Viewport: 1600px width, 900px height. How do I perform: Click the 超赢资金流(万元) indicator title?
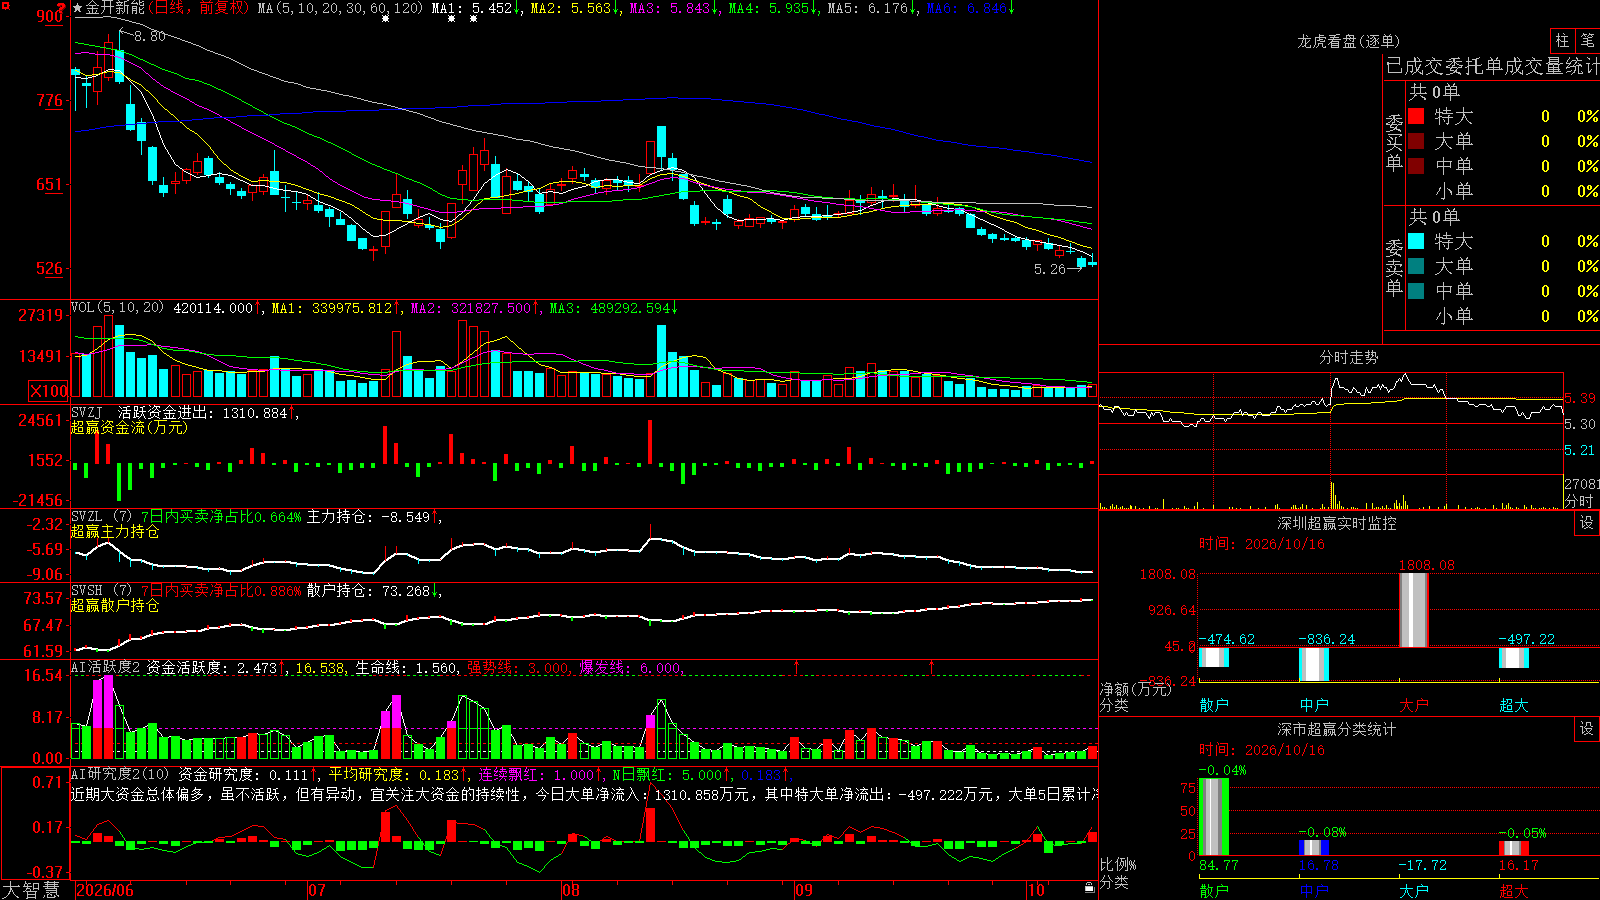coord(129,427)
